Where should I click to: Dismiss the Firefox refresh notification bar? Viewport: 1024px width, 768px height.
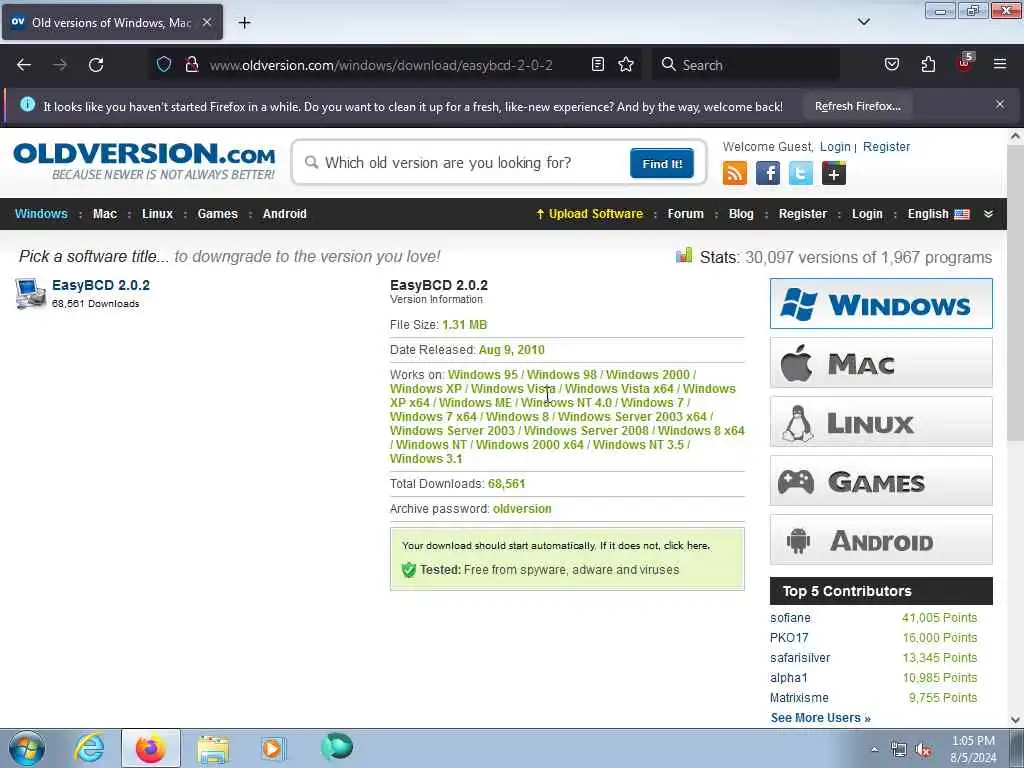pos(1000,104)
